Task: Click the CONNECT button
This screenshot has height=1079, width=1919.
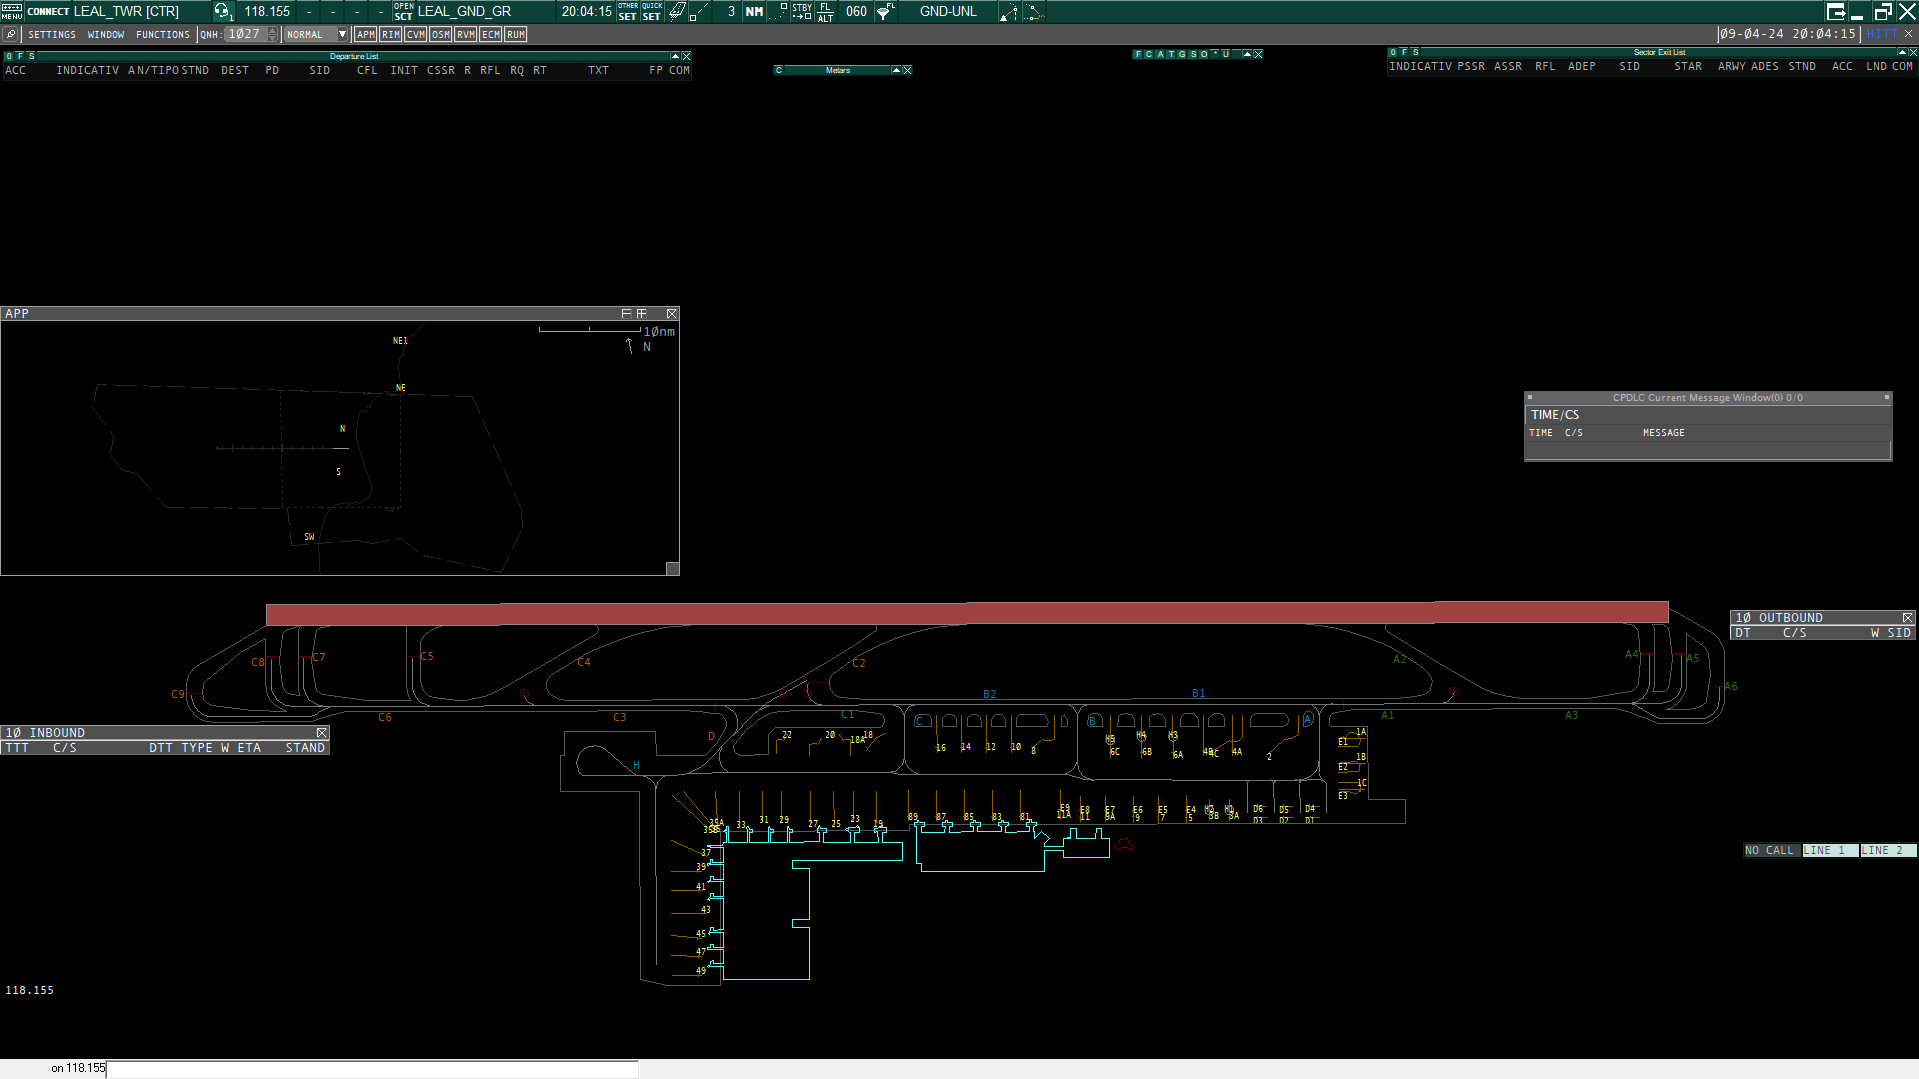Action: click(x=48, y=11)
